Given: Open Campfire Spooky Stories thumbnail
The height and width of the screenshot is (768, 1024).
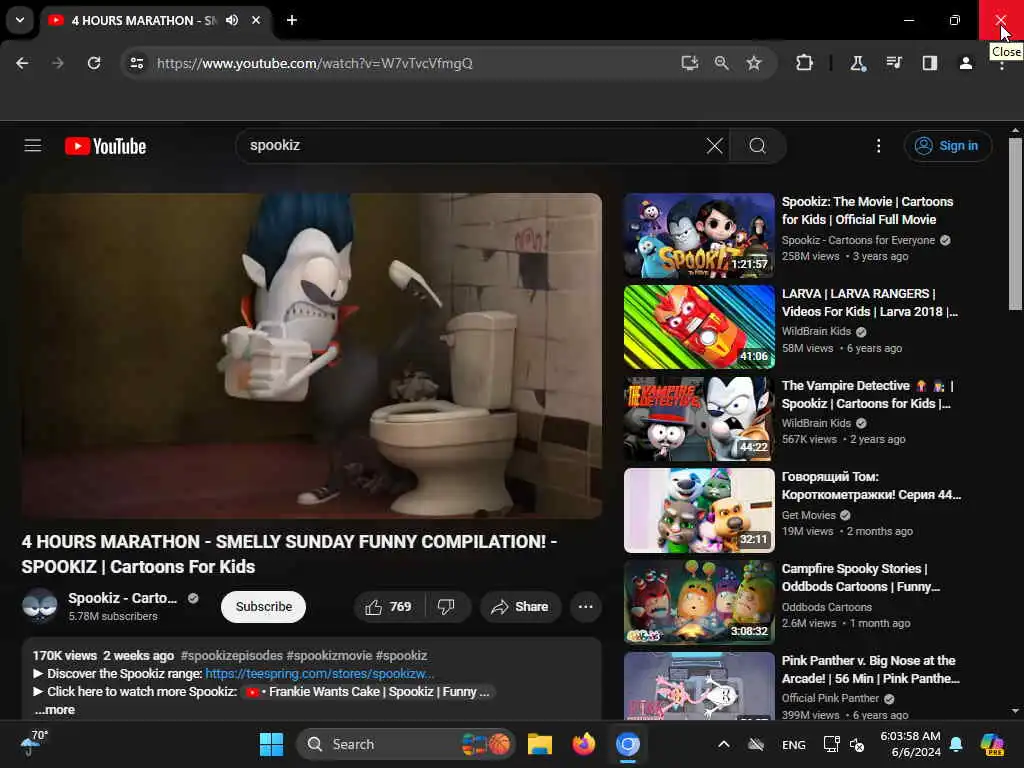Looking at the screenshot, I should (x=699, y=602).
